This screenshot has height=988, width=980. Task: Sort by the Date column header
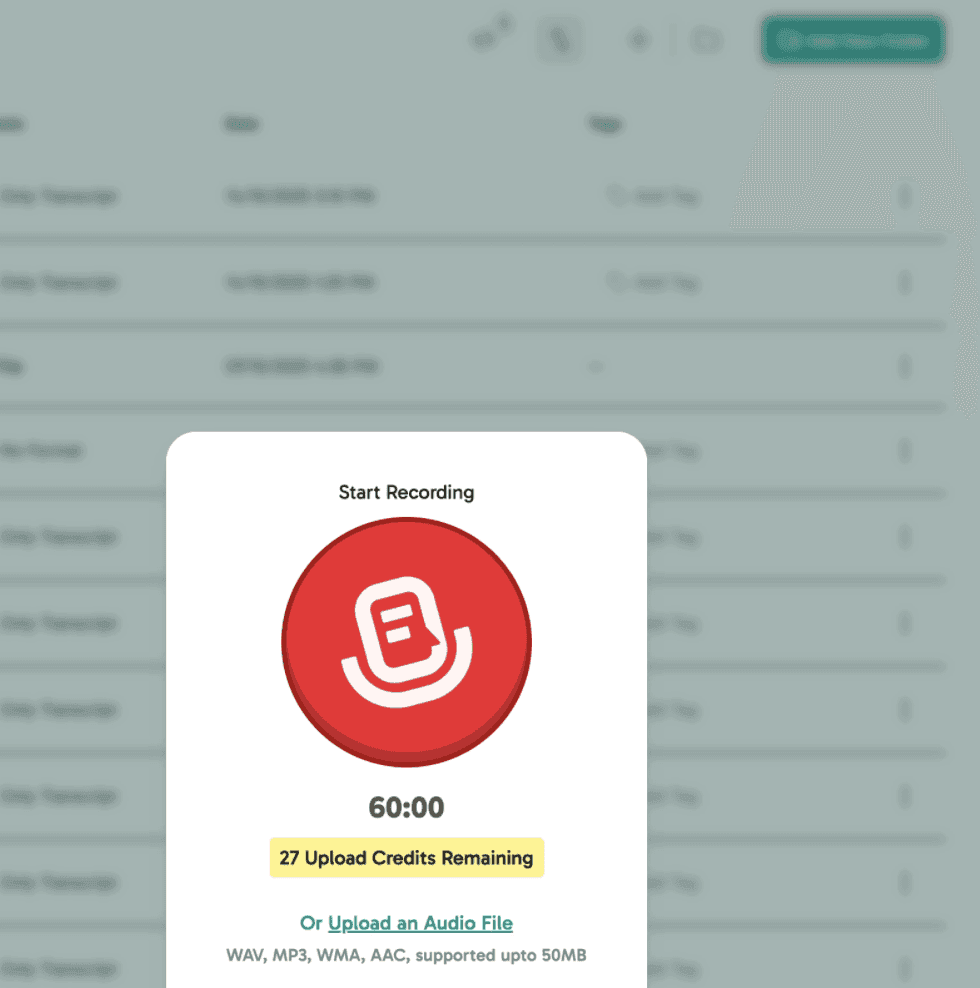(x=242, y=124)
